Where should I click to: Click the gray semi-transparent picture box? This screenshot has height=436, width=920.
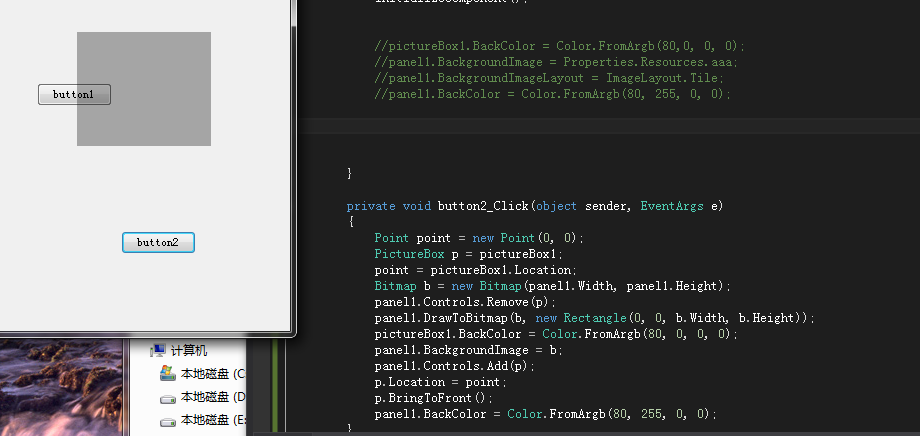pyautogui.click(x=144, y=89)
